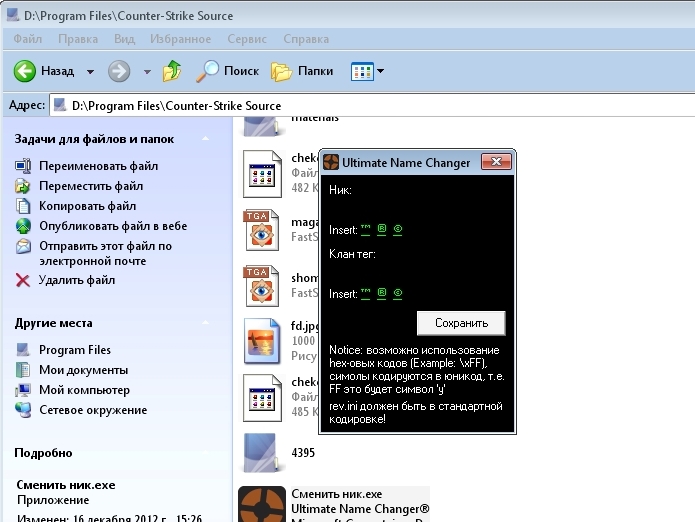
Task: Open the Файл menu
Action: coord(27,39)
